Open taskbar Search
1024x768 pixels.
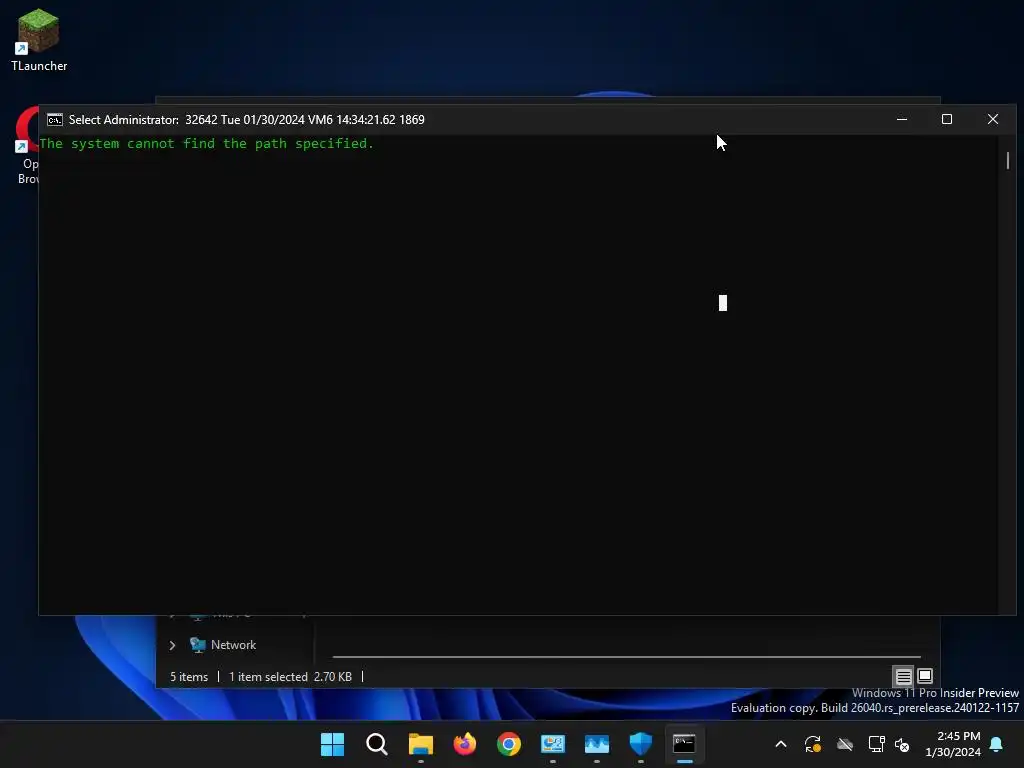tap(377, 744)
